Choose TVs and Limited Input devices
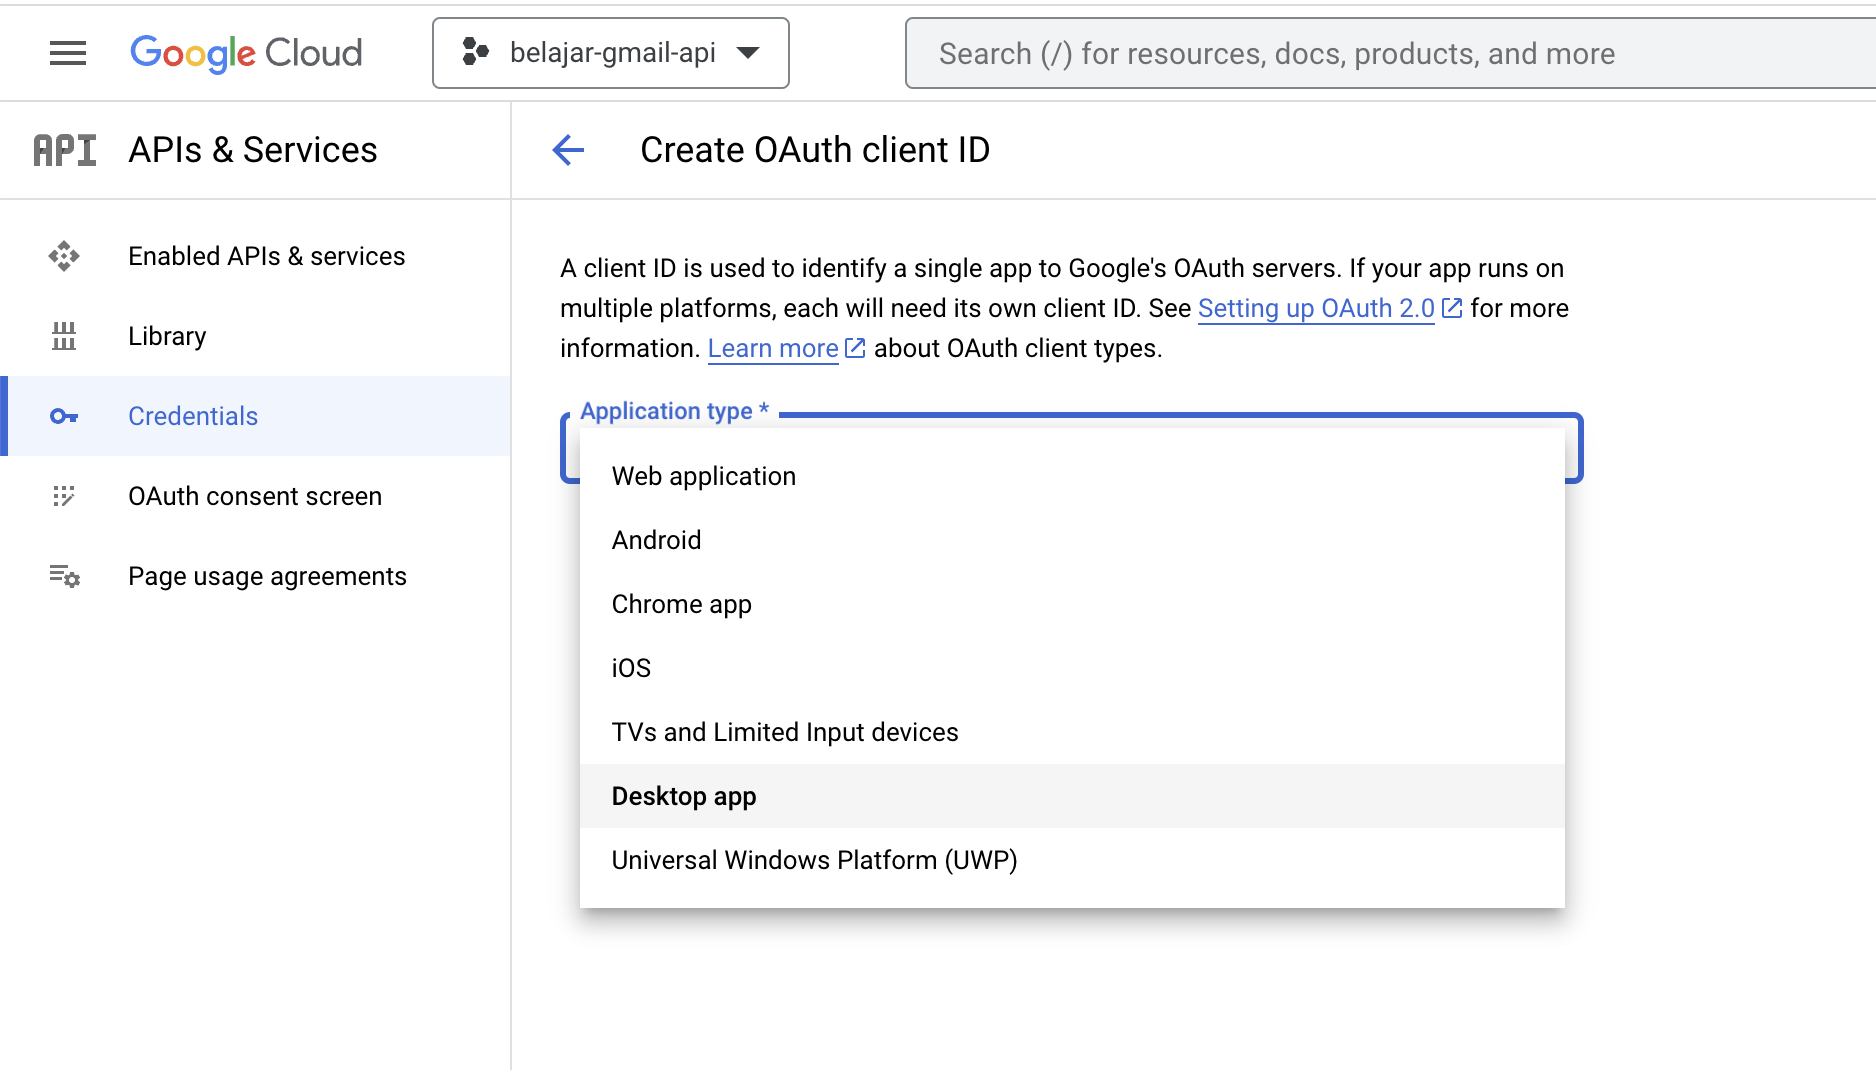Viewport: 1876px width, 1070px height. click(1072, 732)
